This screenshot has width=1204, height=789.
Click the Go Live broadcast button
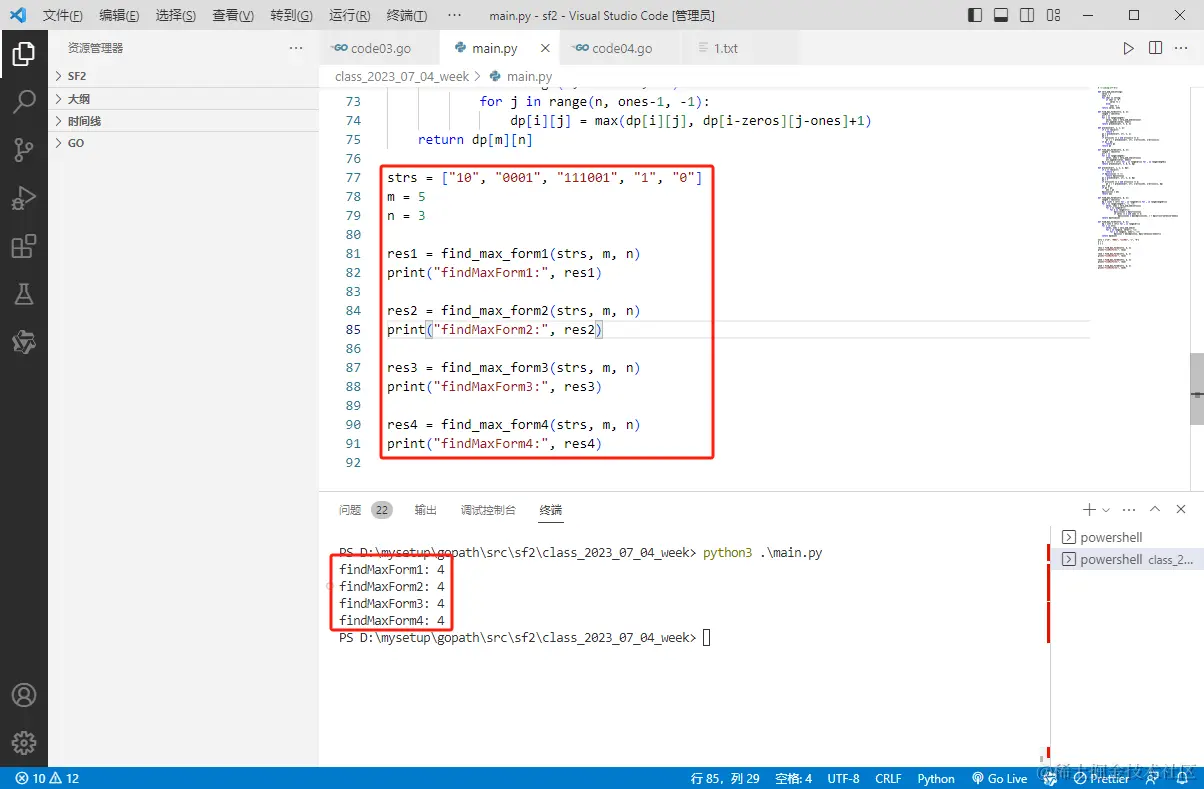tap(998, 778)
